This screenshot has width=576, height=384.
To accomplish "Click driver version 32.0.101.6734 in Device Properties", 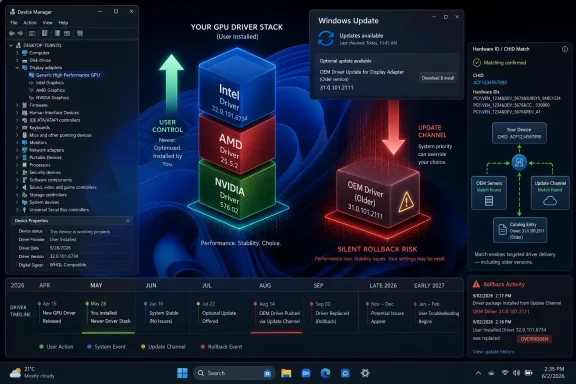I will [x=64, y=256].
